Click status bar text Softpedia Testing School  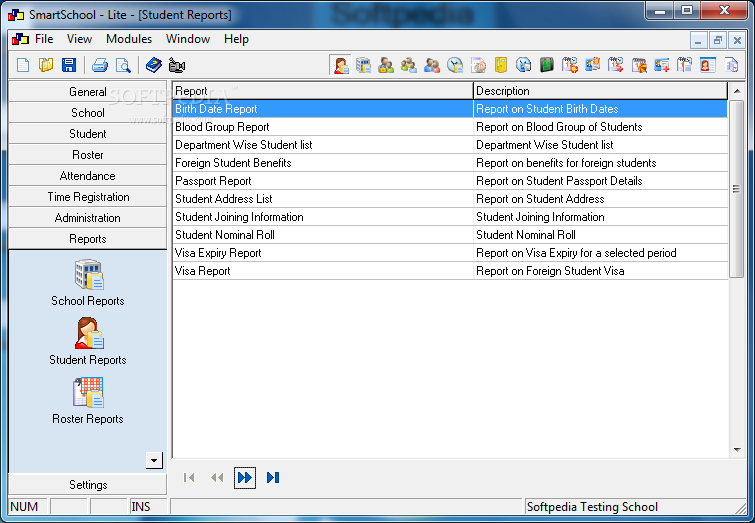592,507
